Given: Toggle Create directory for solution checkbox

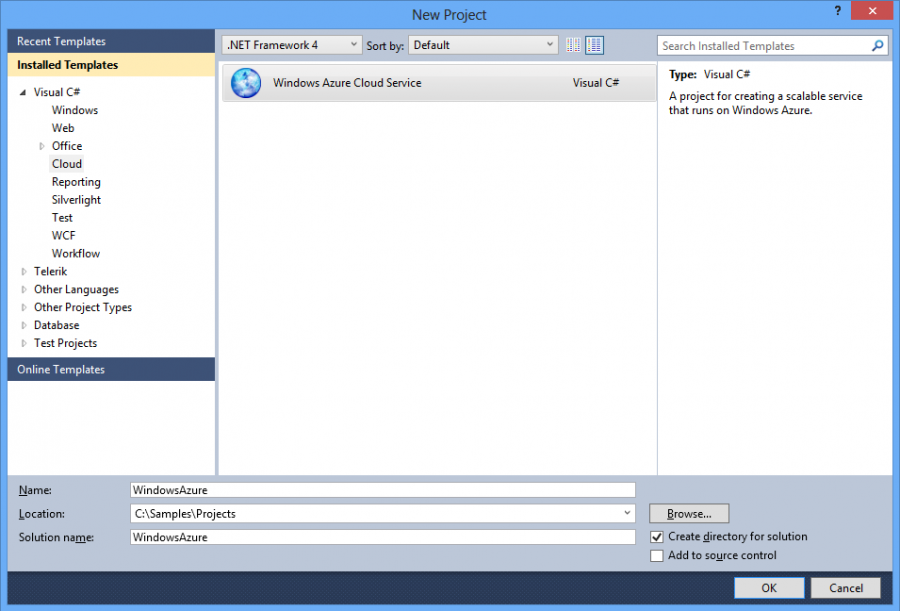Looking at the screenshot, I should click(657, 537).
